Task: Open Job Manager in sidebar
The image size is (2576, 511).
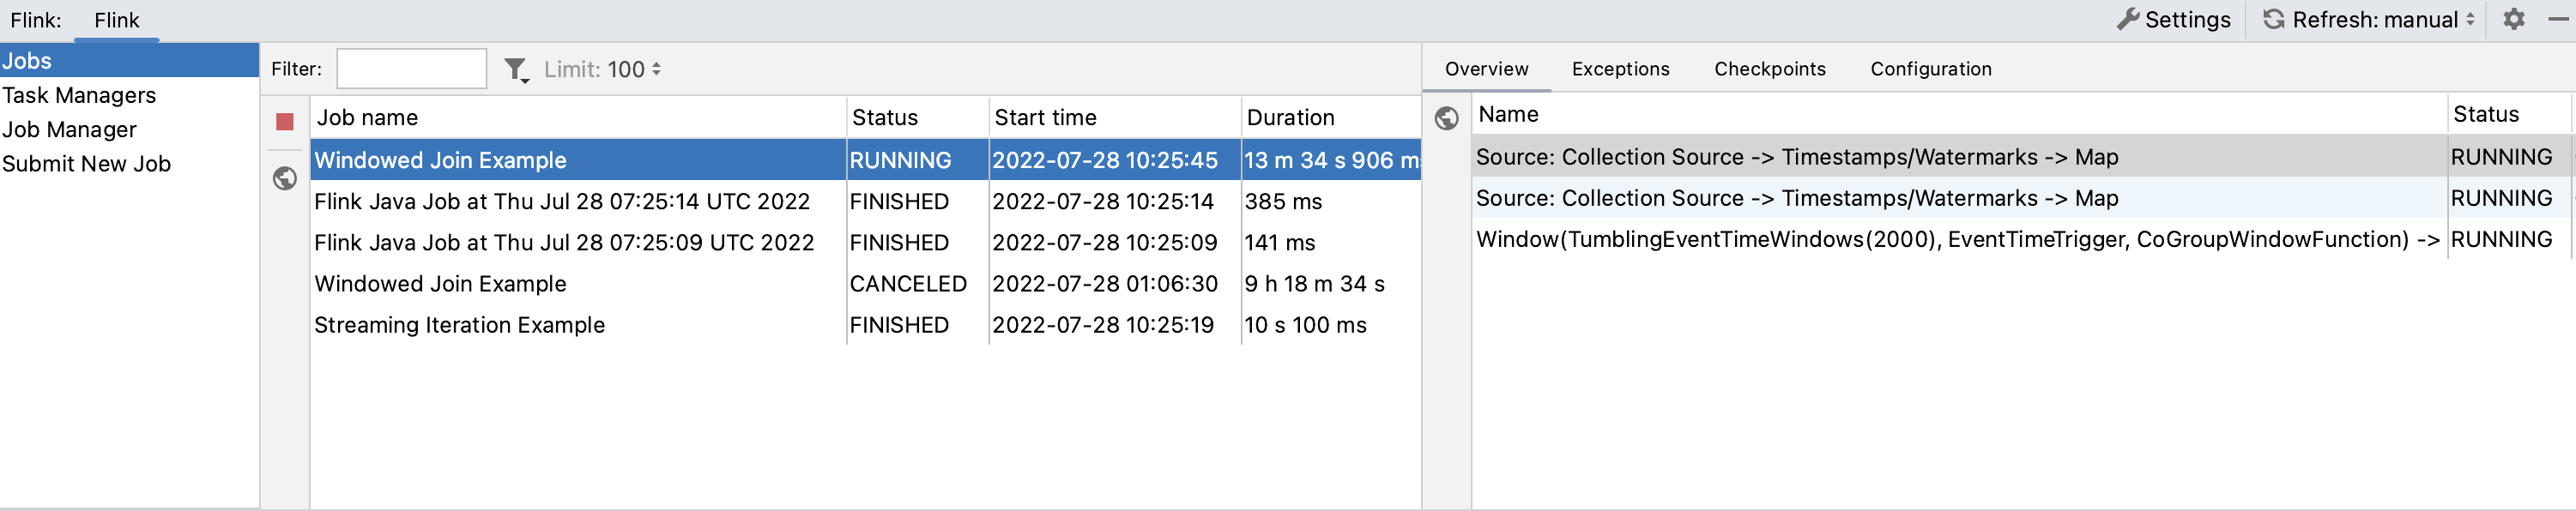Action: pyautogui.click(x=69, y=130)
